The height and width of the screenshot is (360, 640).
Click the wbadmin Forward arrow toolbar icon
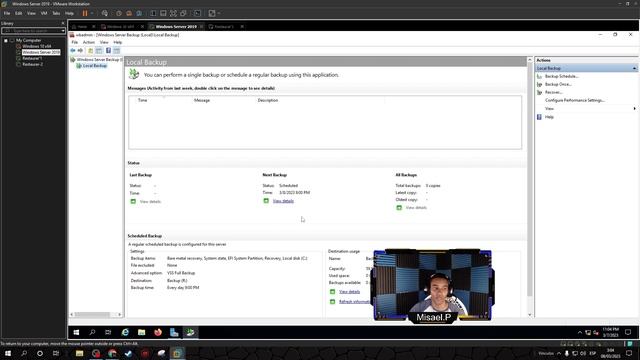[80, 51]
